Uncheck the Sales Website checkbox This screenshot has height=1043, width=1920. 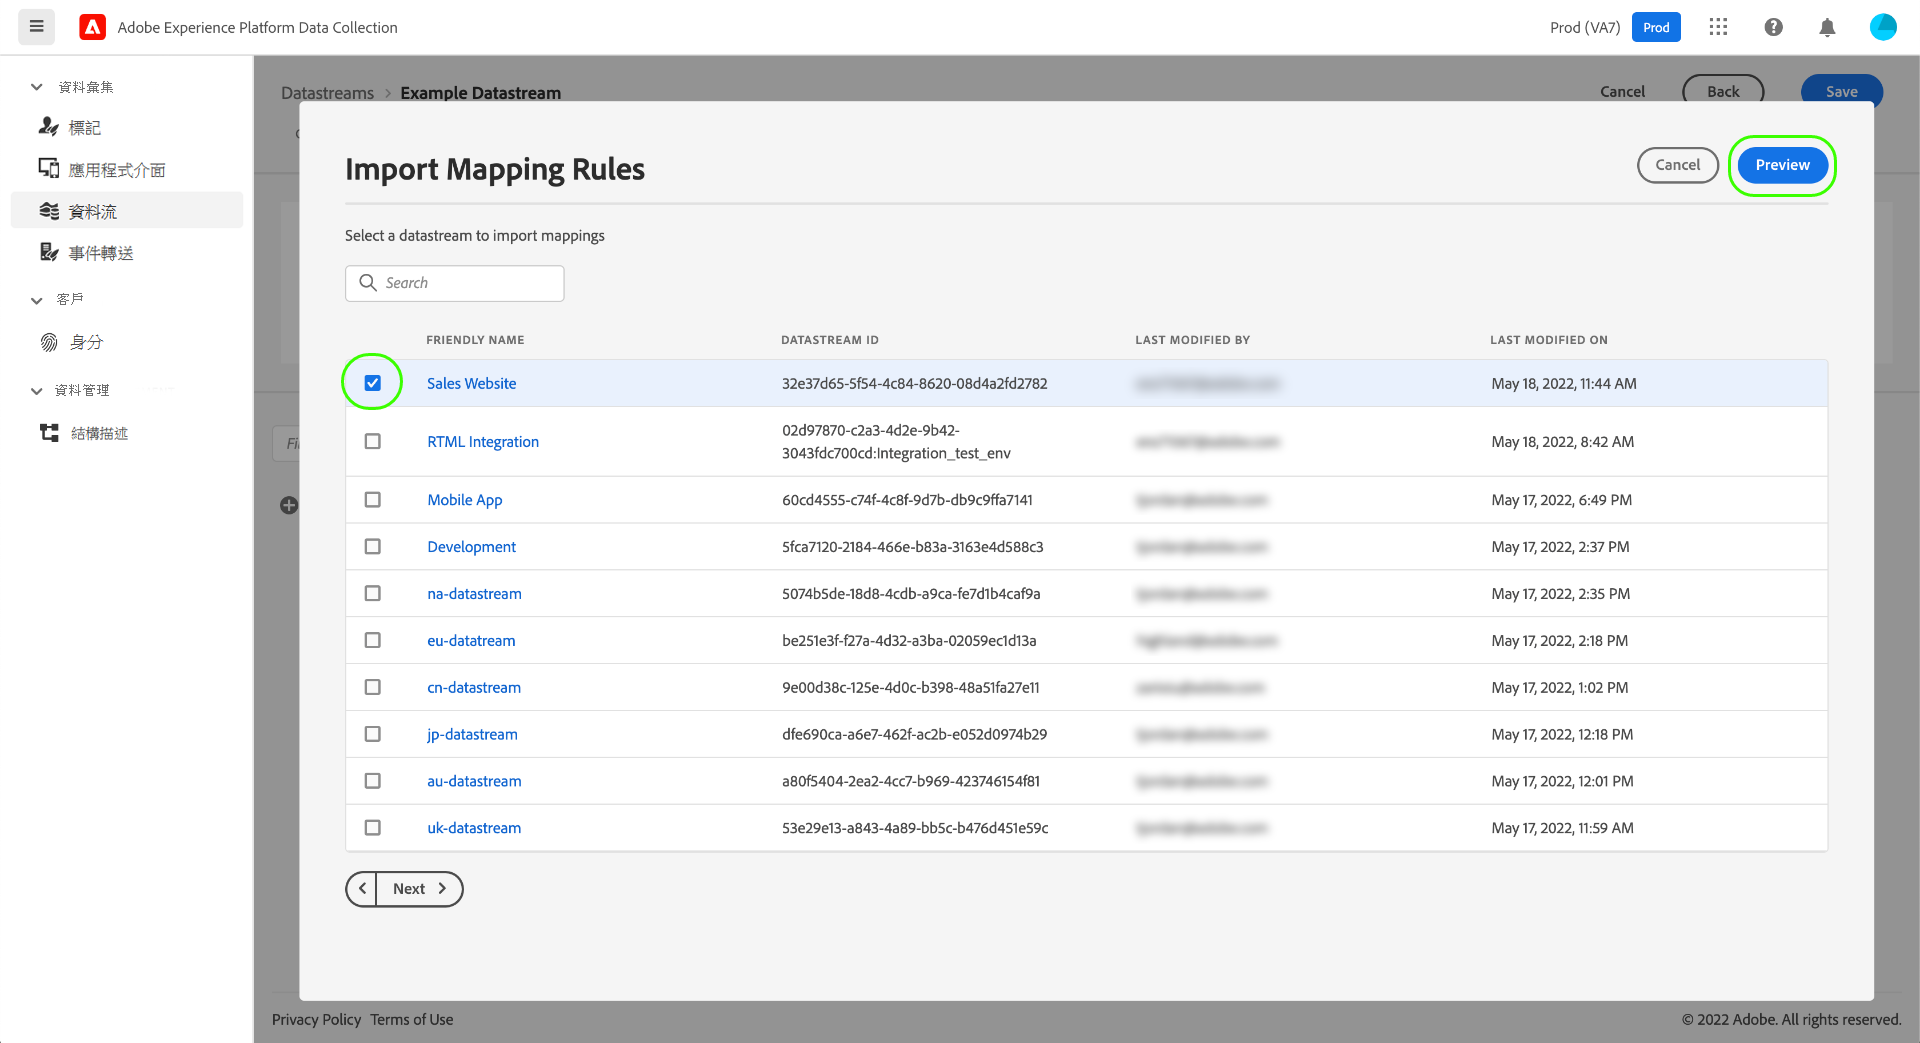click(373, 383)
